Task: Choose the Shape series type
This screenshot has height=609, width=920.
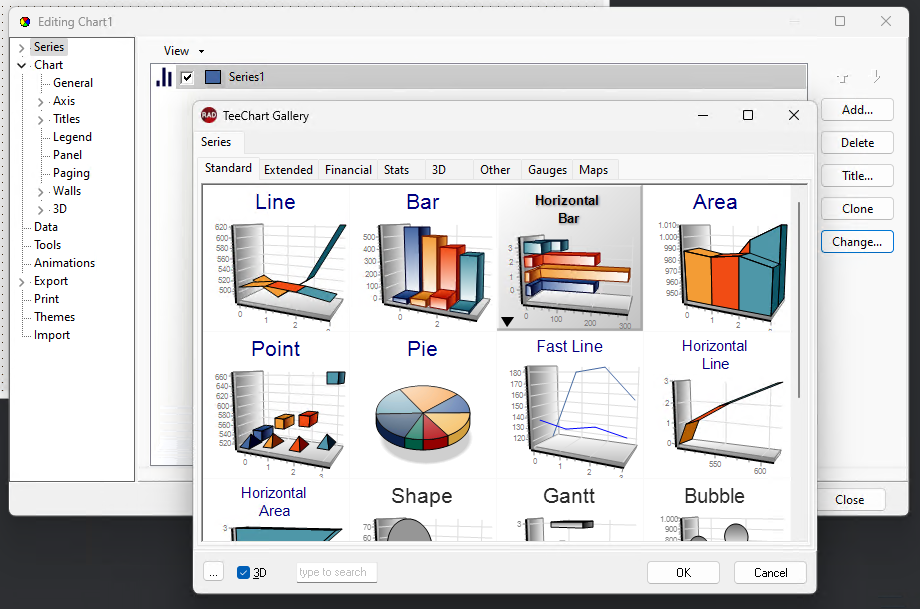Action: 423,510
